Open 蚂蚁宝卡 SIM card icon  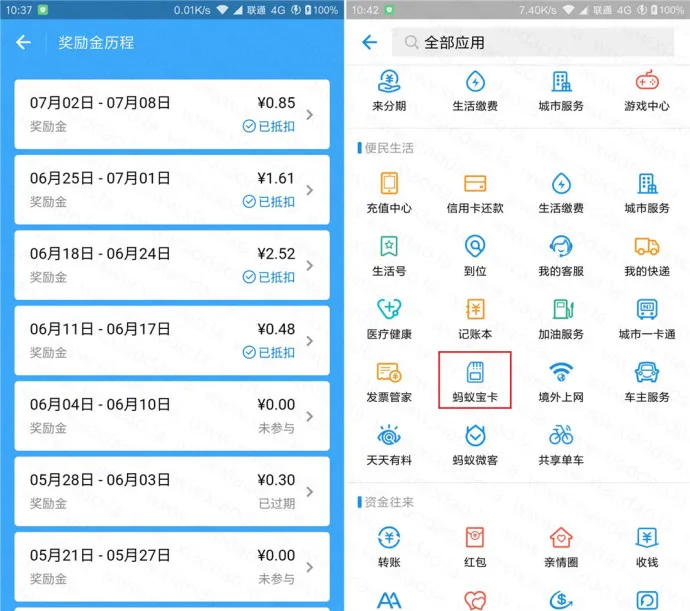[x=475, y=372]
